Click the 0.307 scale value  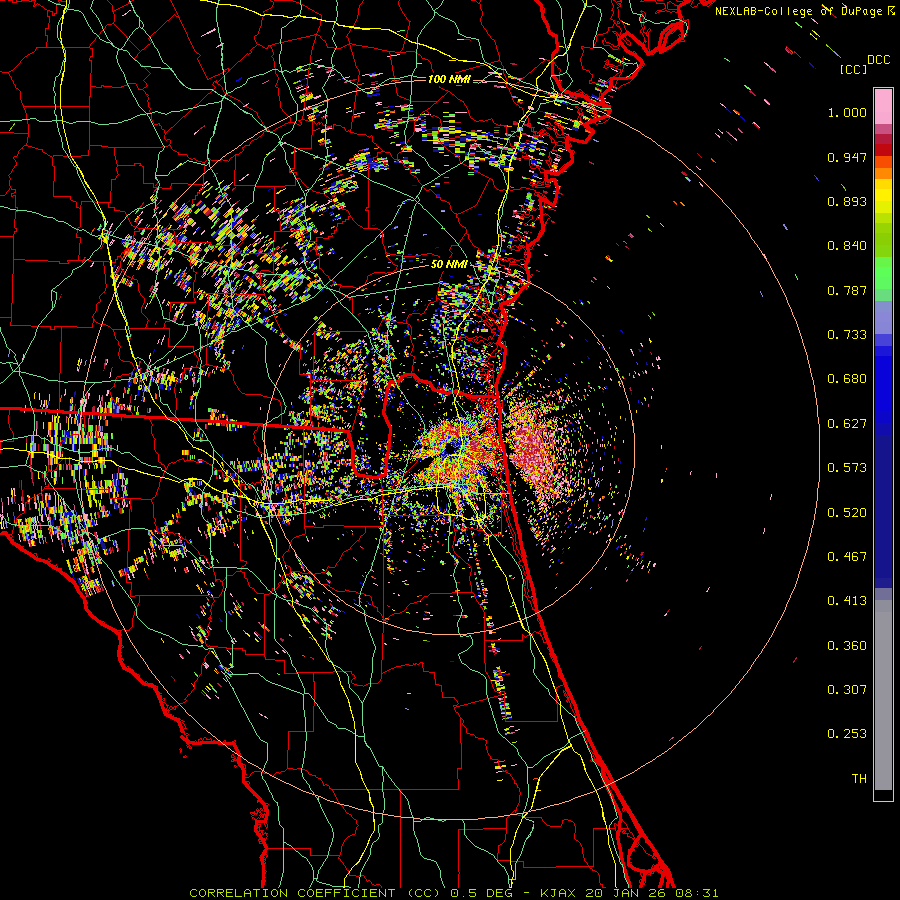847,690
